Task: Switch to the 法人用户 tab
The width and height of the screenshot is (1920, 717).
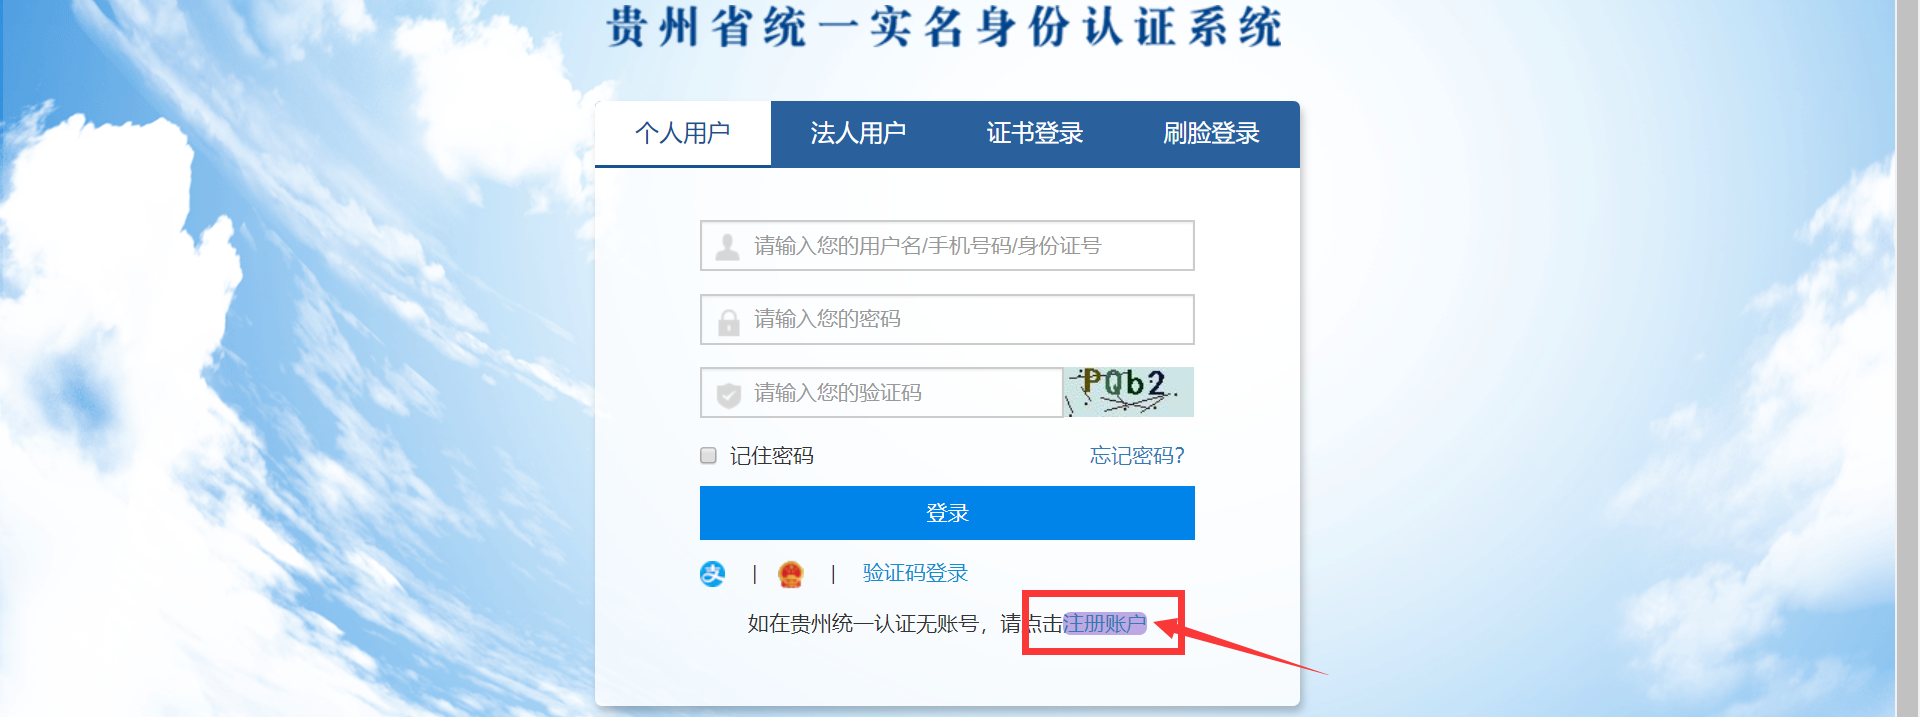Action: coord(858,133)
